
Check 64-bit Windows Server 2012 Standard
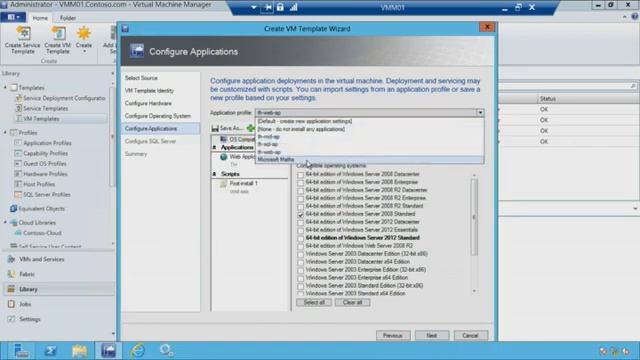pos(301,238)
